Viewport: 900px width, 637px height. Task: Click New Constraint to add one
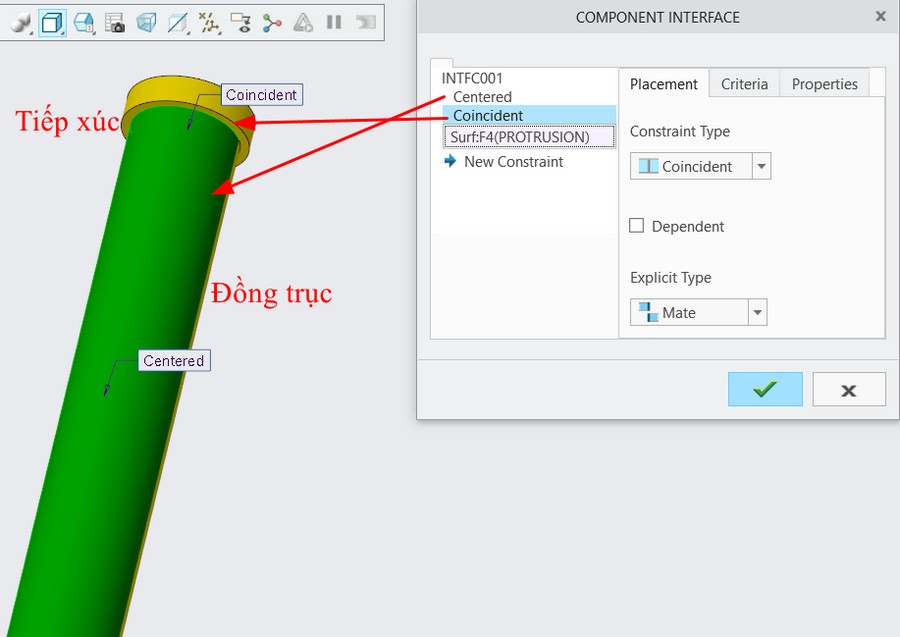point(513,162)
